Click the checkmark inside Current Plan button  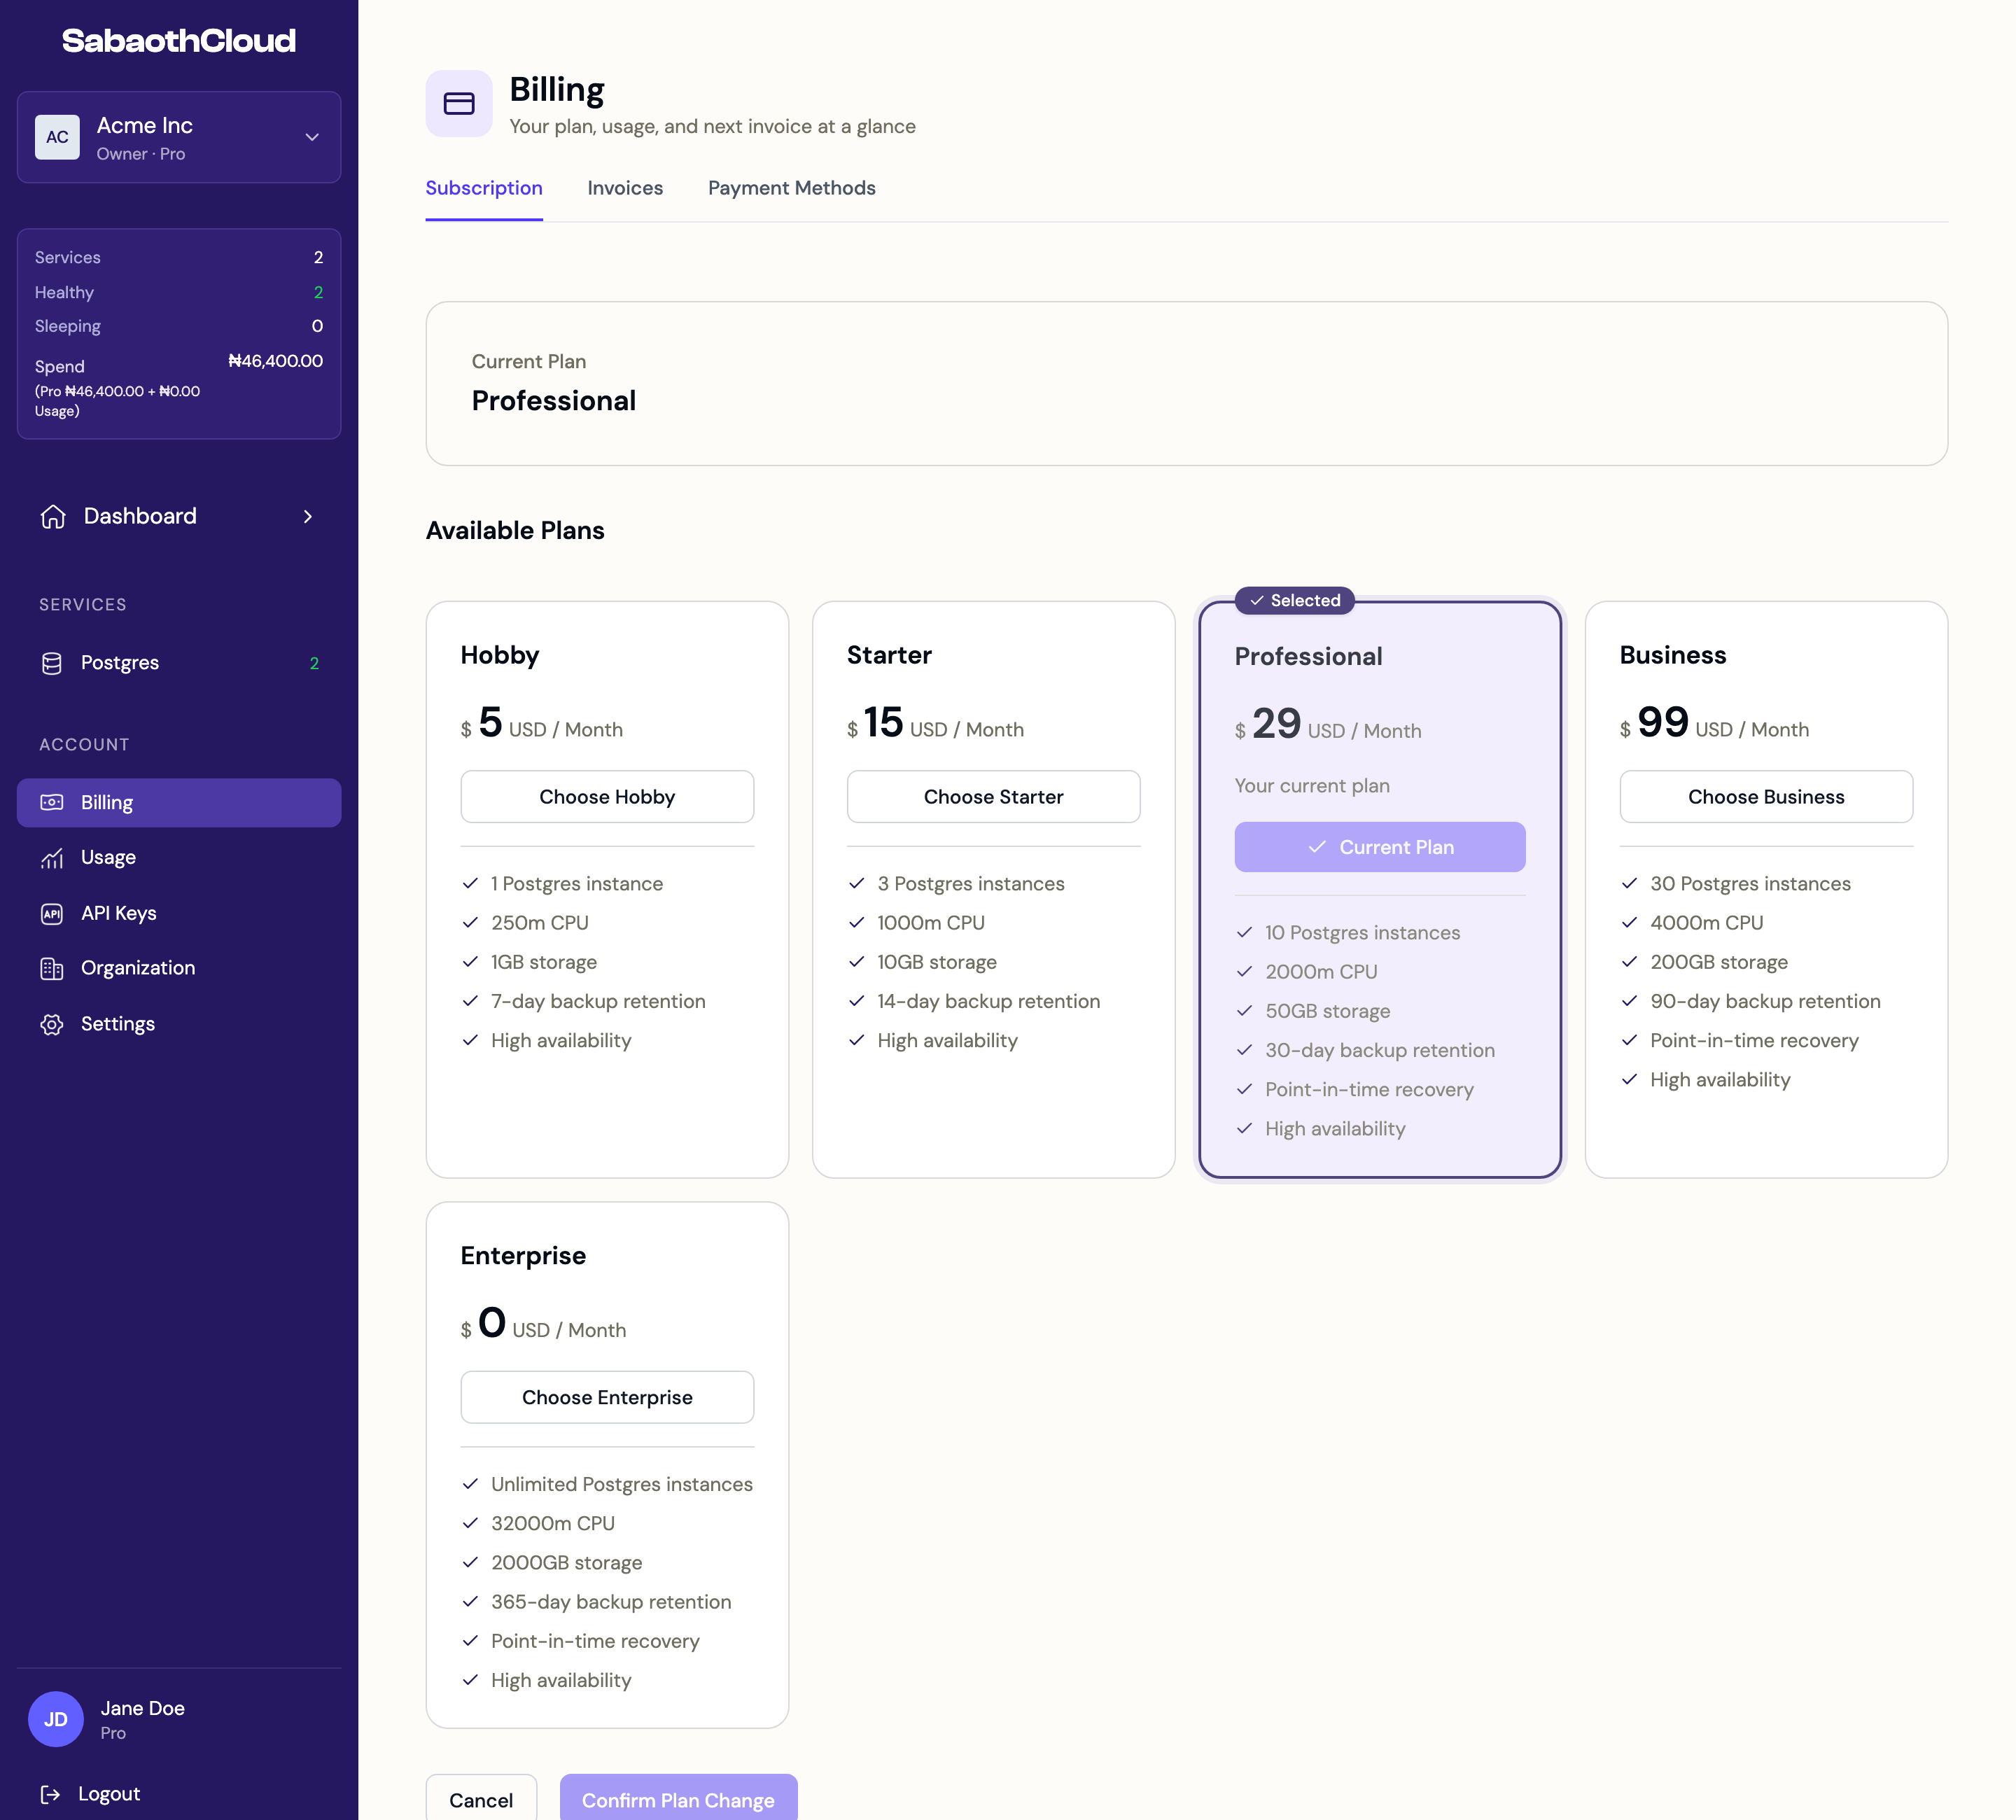click(1317, 847)
